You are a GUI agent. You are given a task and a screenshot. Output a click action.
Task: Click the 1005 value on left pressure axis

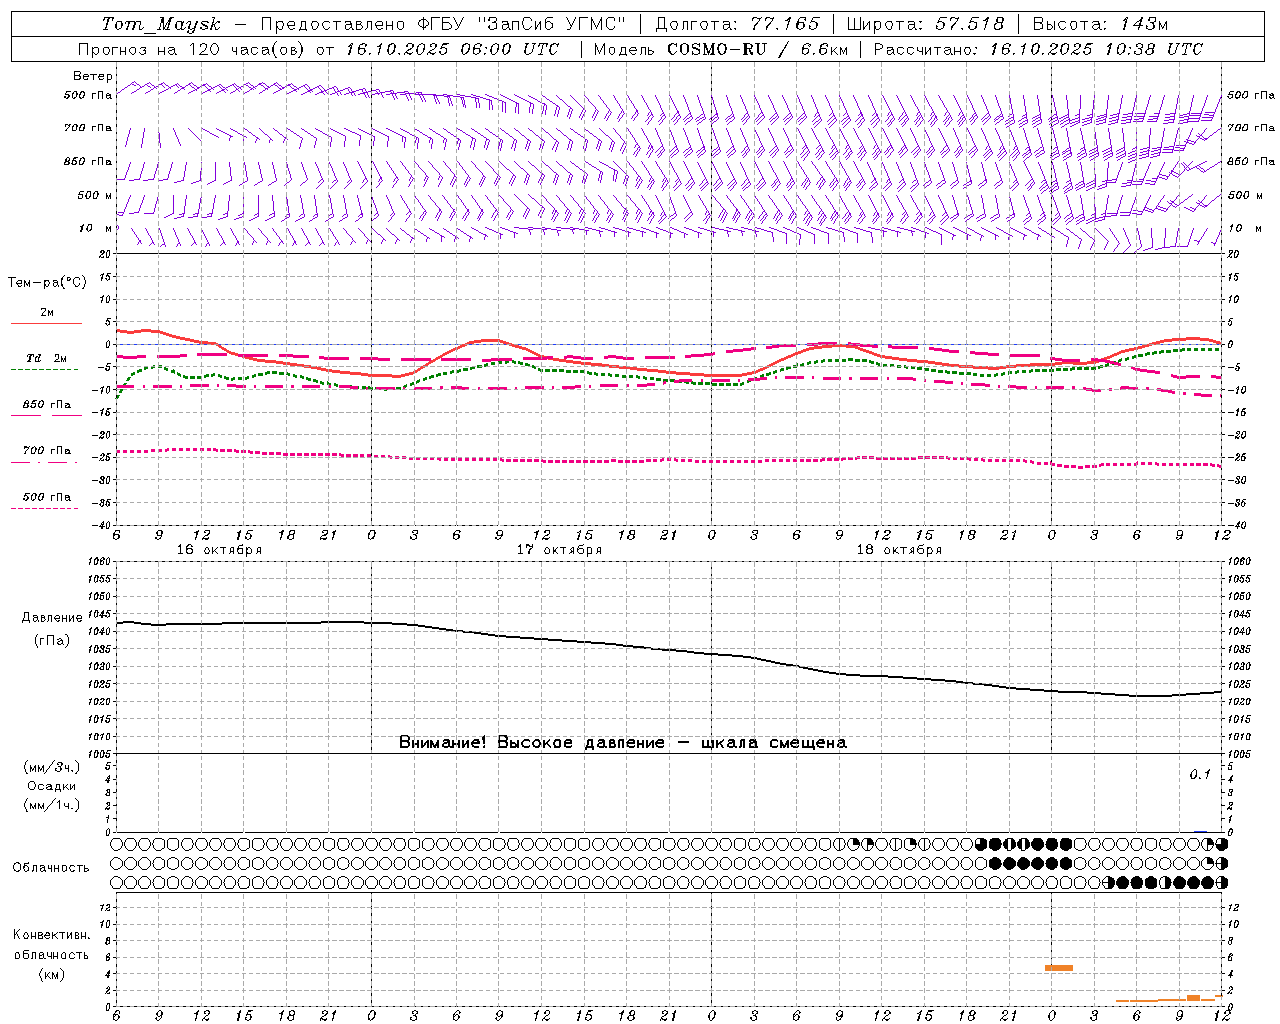(100, 754)
